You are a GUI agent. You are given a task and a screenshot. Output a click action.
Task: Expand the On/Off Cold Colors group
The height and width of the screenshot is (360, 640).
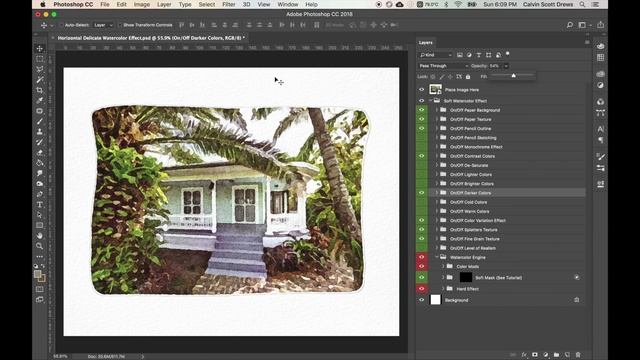(437, 202)
